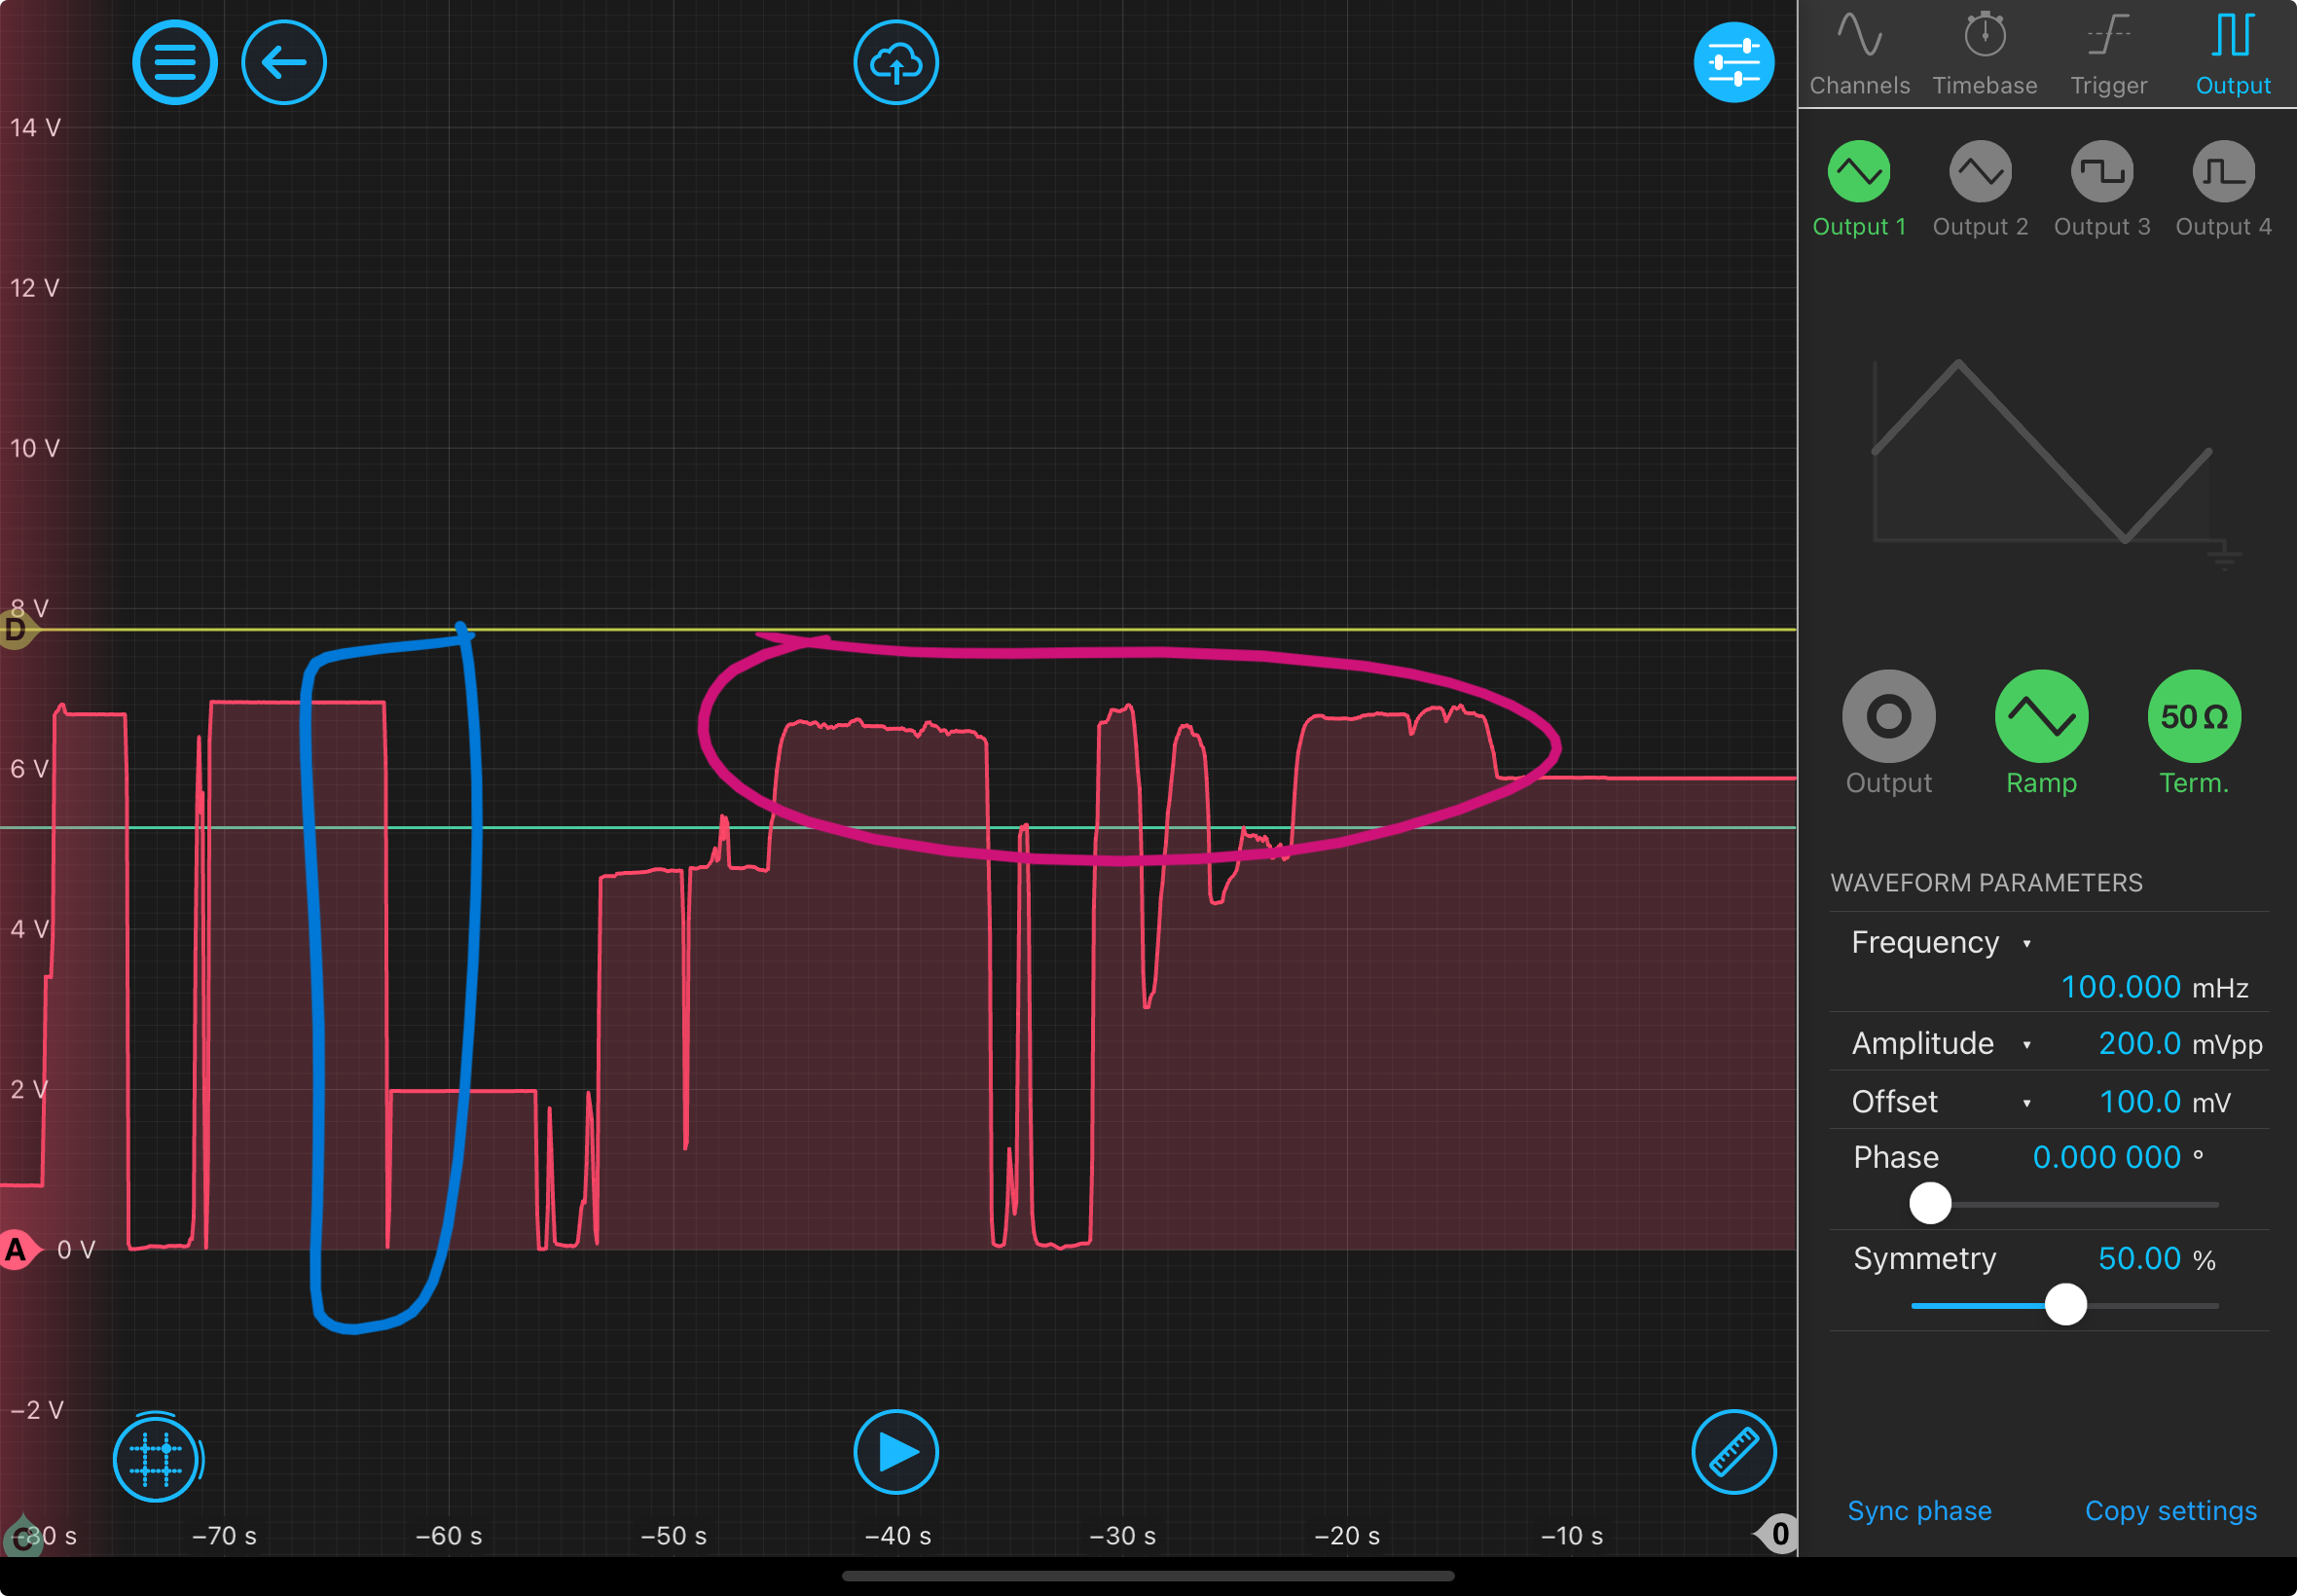Click the Symmetry parameter label
This screenshot has height=1596, width=2297.
1924,1258
